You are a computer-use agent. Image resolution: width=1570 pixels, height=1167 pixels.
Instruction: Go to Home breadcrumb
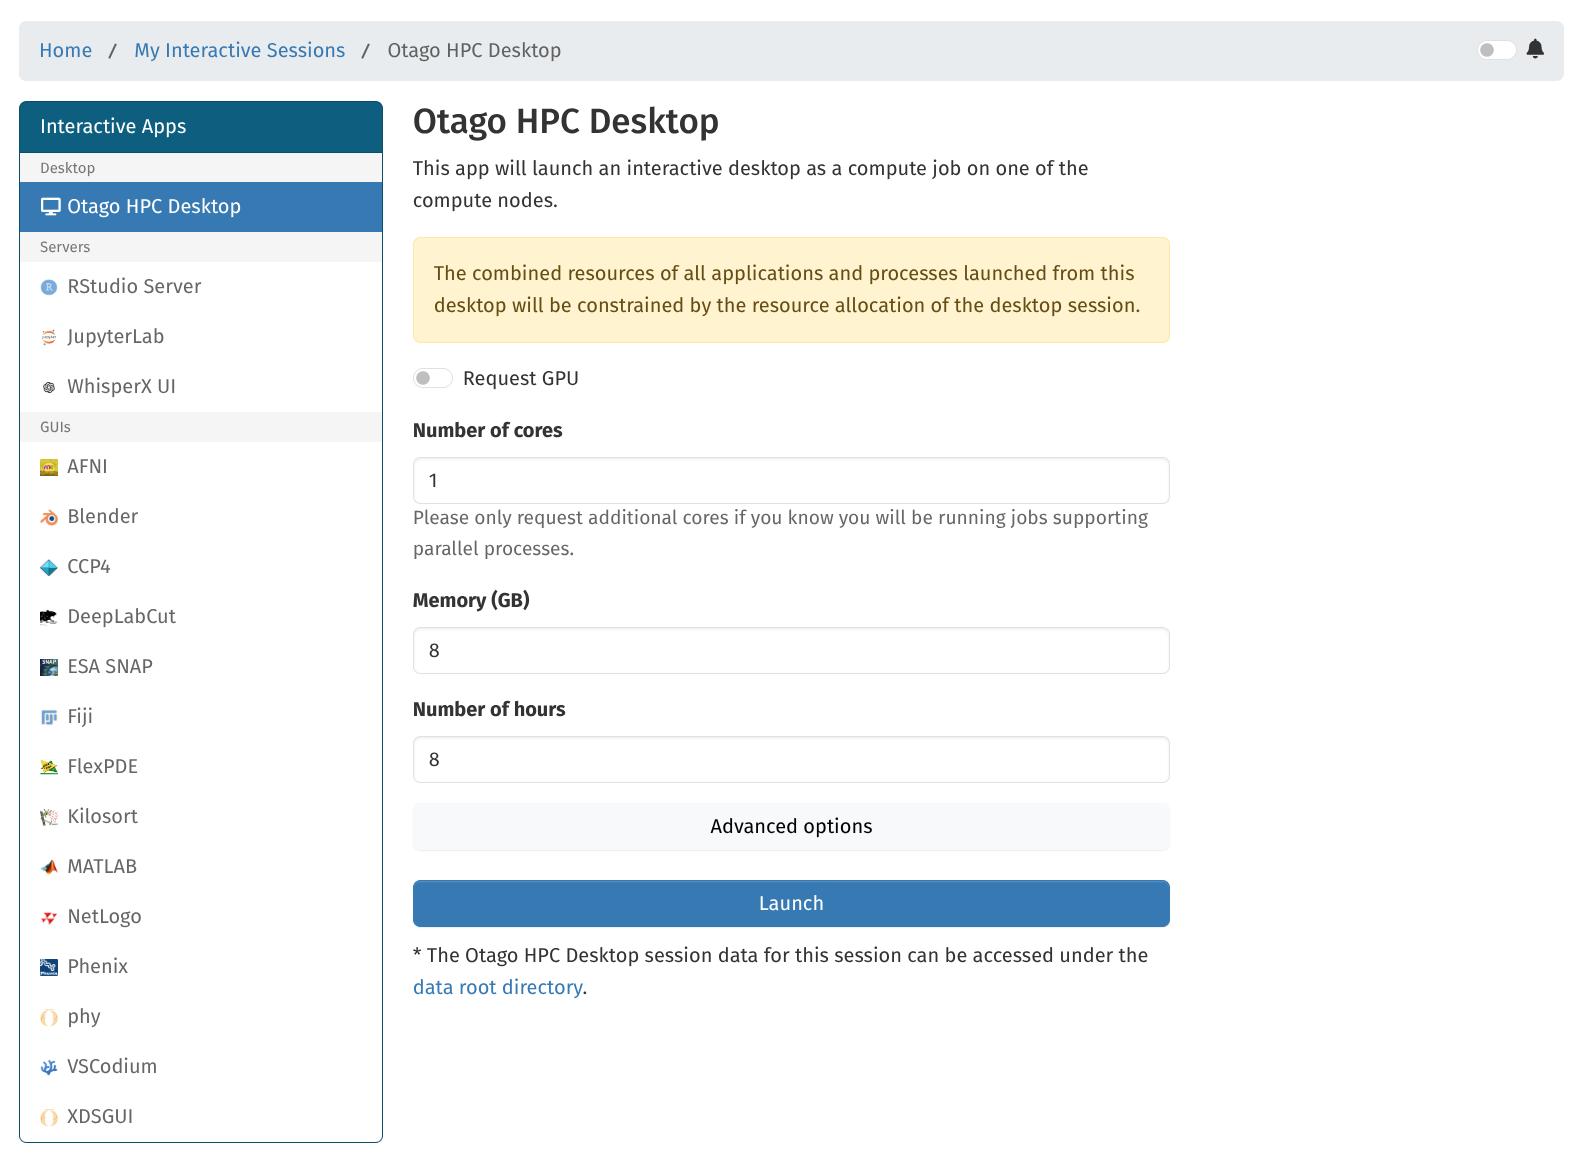point(66,50)
